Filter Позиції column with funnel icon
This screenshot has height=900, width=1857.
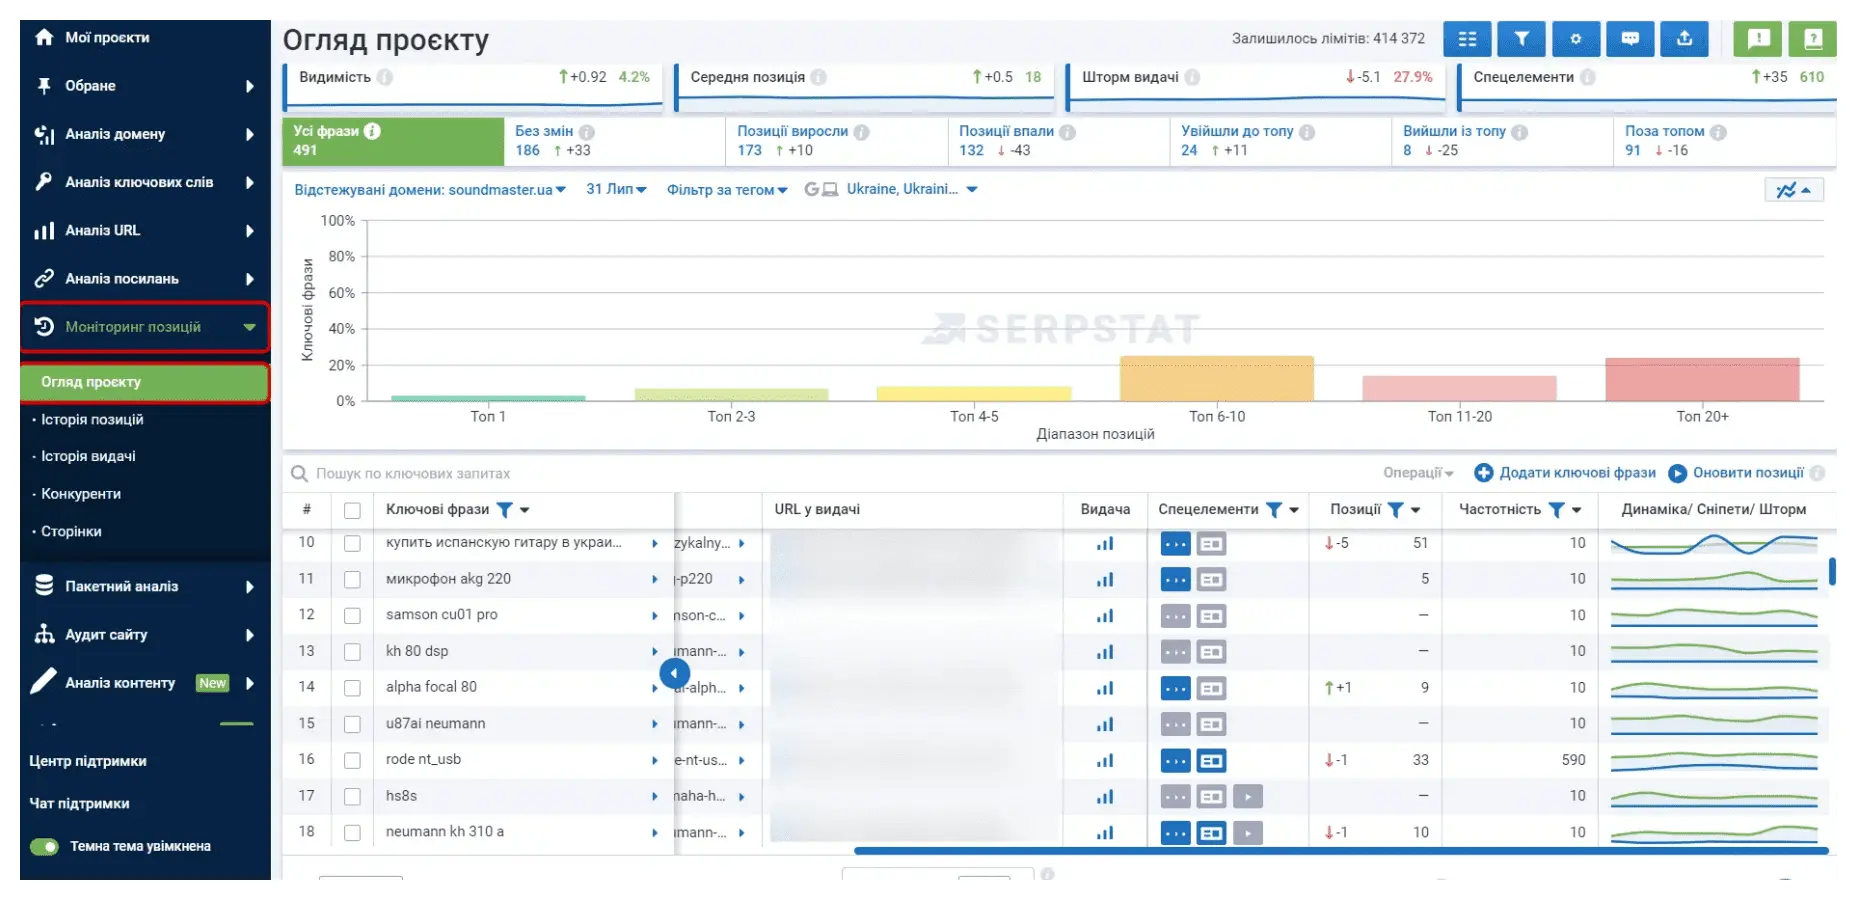coord(1396,510)
